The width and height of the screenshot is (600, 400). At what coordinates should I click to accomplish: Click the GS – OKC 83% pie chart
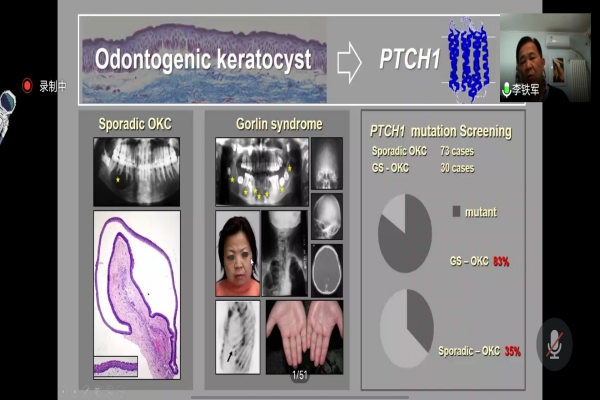click(405, 233)
